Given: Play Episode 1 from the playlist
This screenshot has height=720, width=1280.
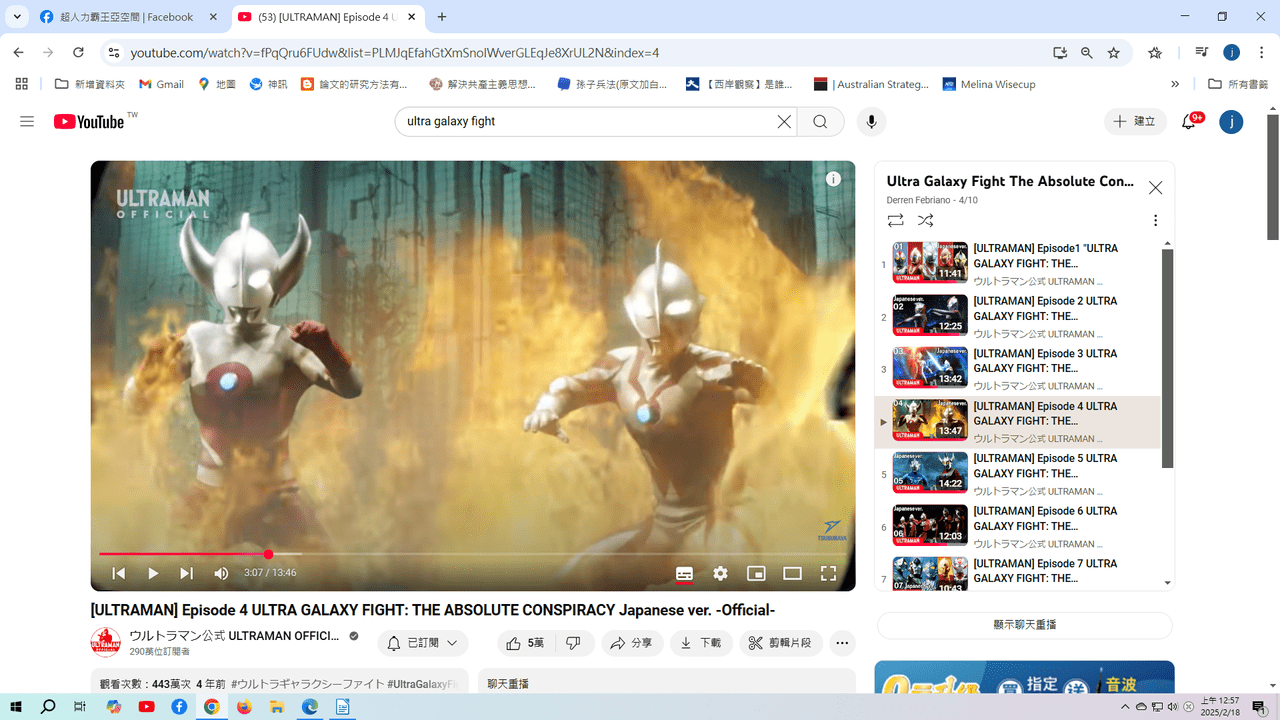Looking at the screenshot, I should tap(1018, 264).
